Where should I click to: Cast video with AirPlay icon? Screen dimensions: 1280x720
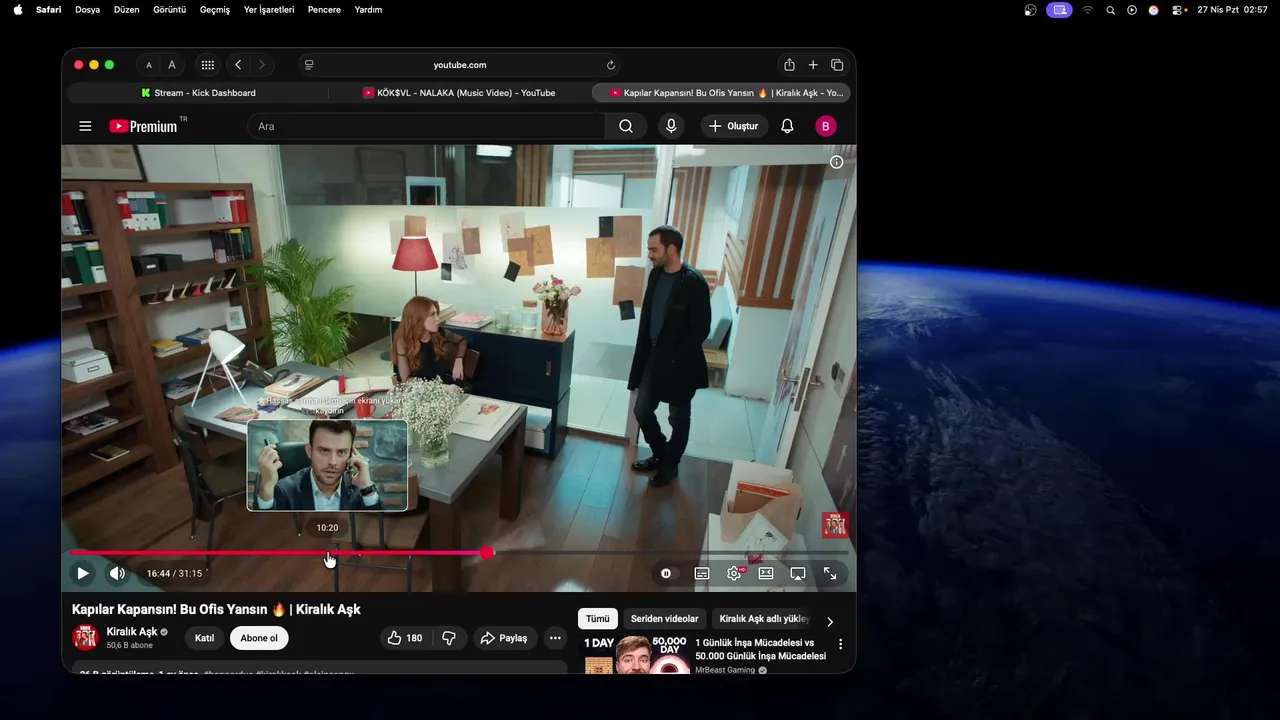[798, 573]
